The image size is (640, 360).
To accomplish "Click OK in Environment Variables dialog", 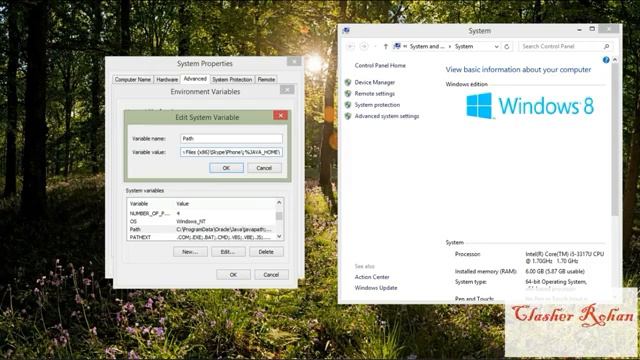I will tap(233, 275).
